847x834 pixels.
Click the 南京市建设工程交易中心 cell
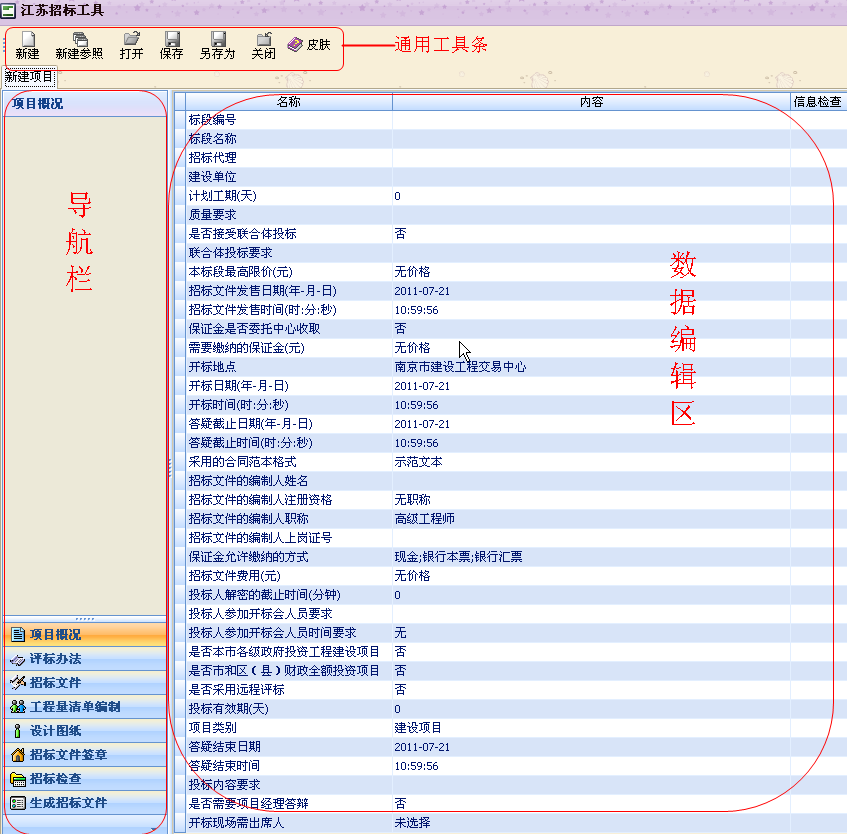click(591, 367)
